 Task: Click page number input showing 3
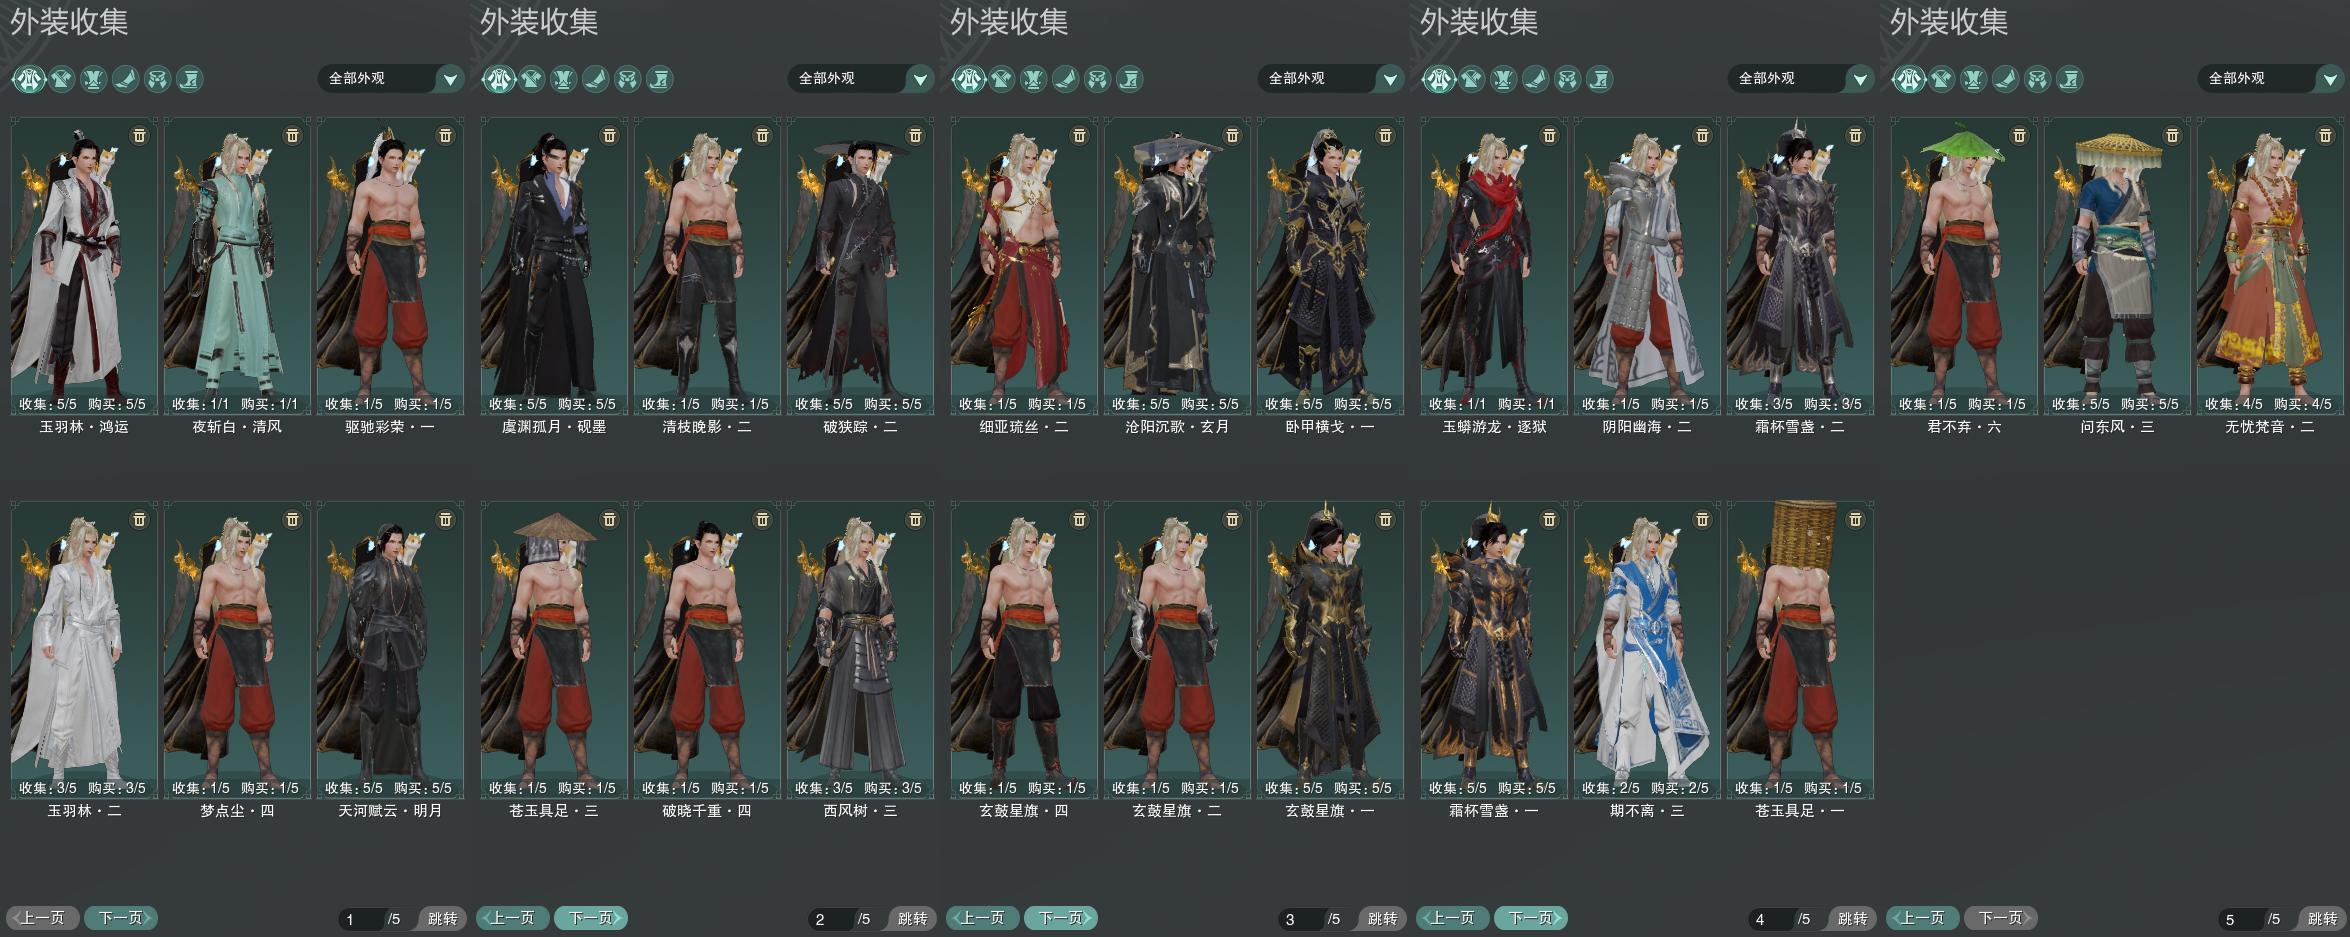[x=1300, y=919]
